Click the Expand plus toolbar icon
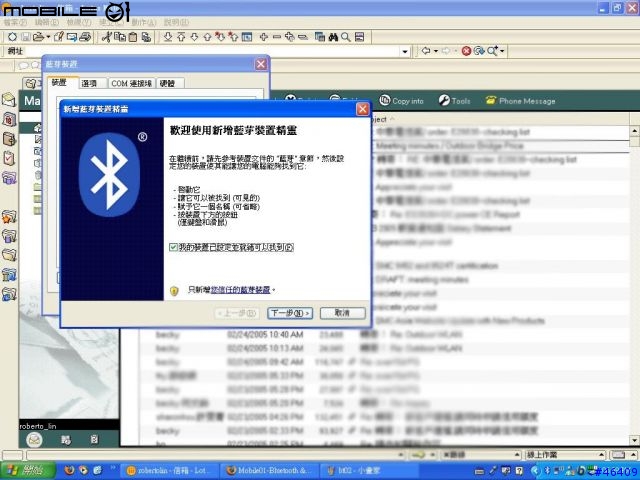 pyautogui.click(x=263, y=37)
